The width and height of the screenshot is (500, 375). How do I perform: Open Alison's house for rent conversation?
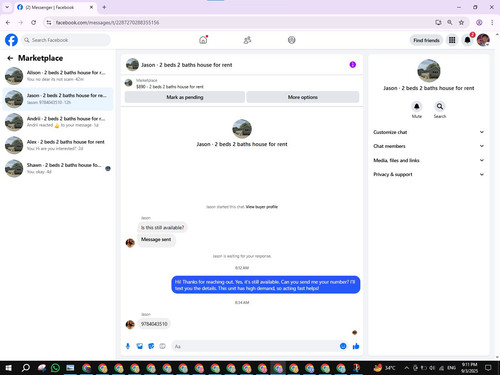point(58,76)
